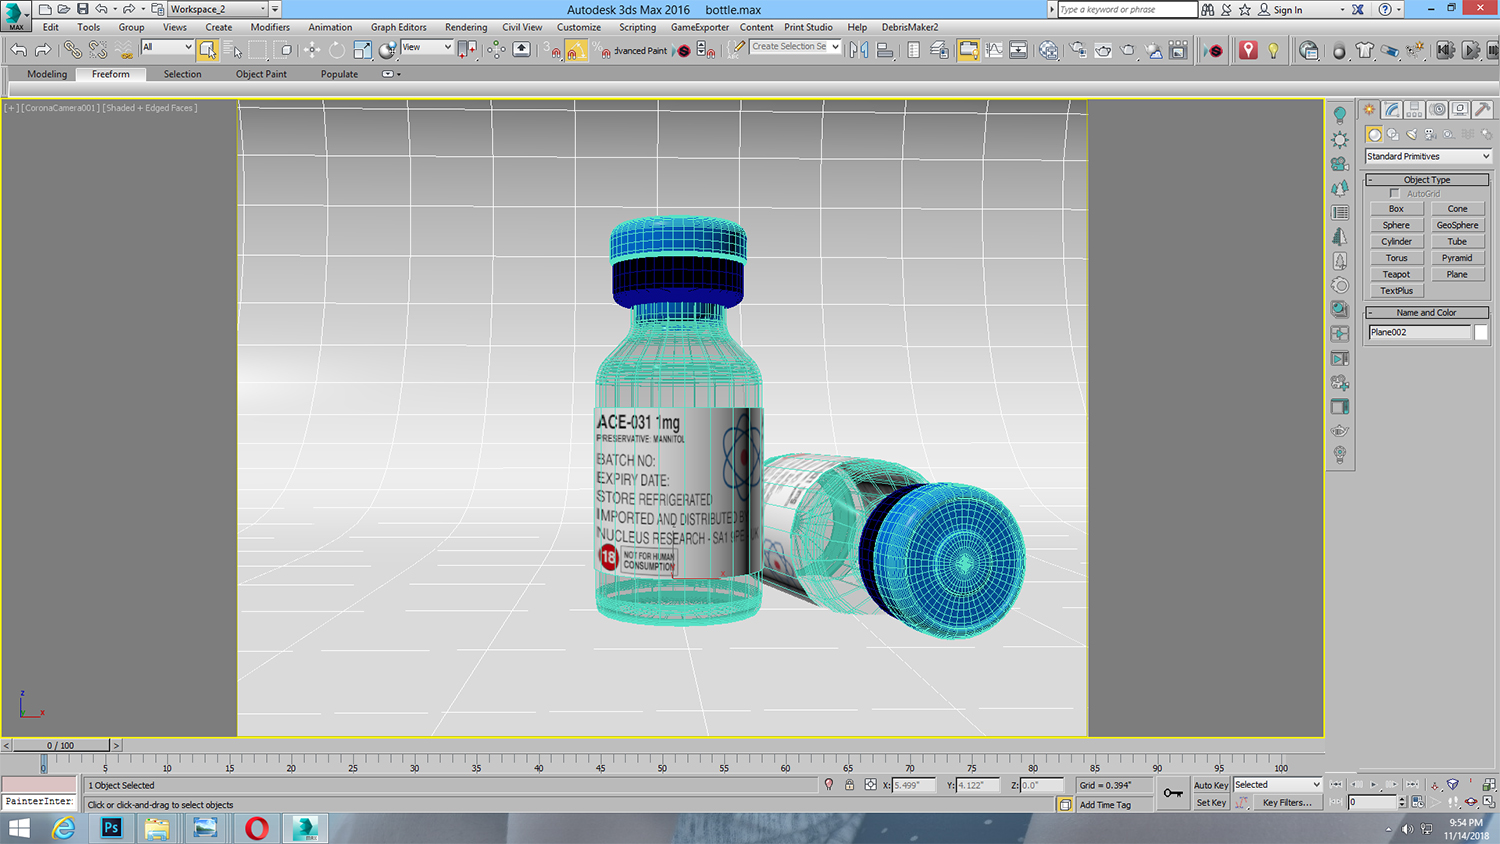Click the 0 / 100 time slider

[60, 745]
